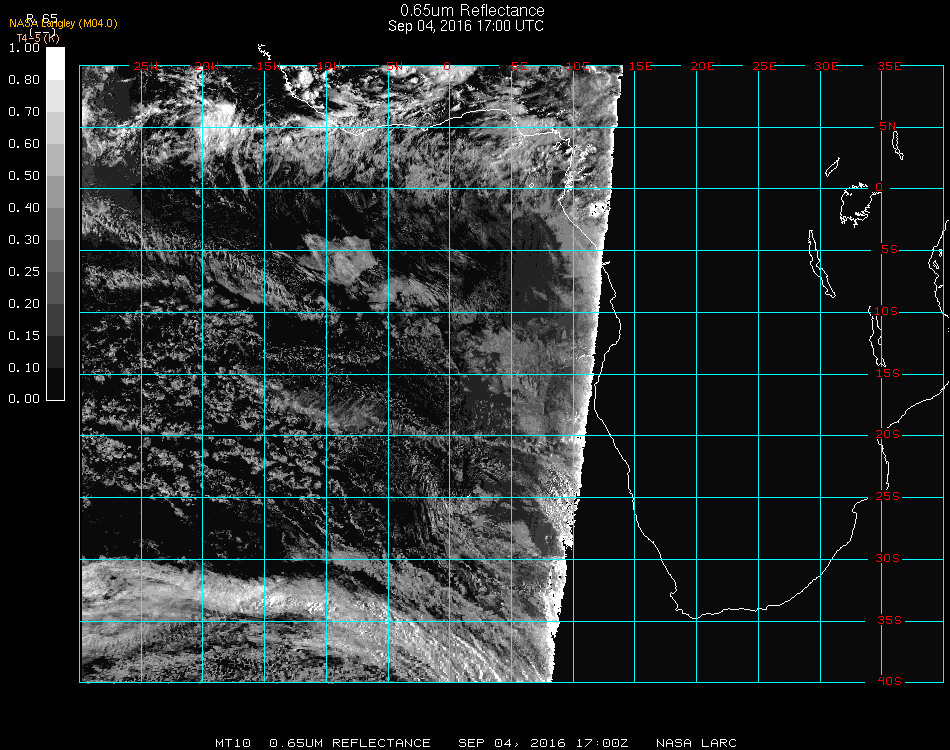This screenshot has height=750, width=950.
Task: Select the 0.10 color bar value
Action: click(x=24, y=368)
